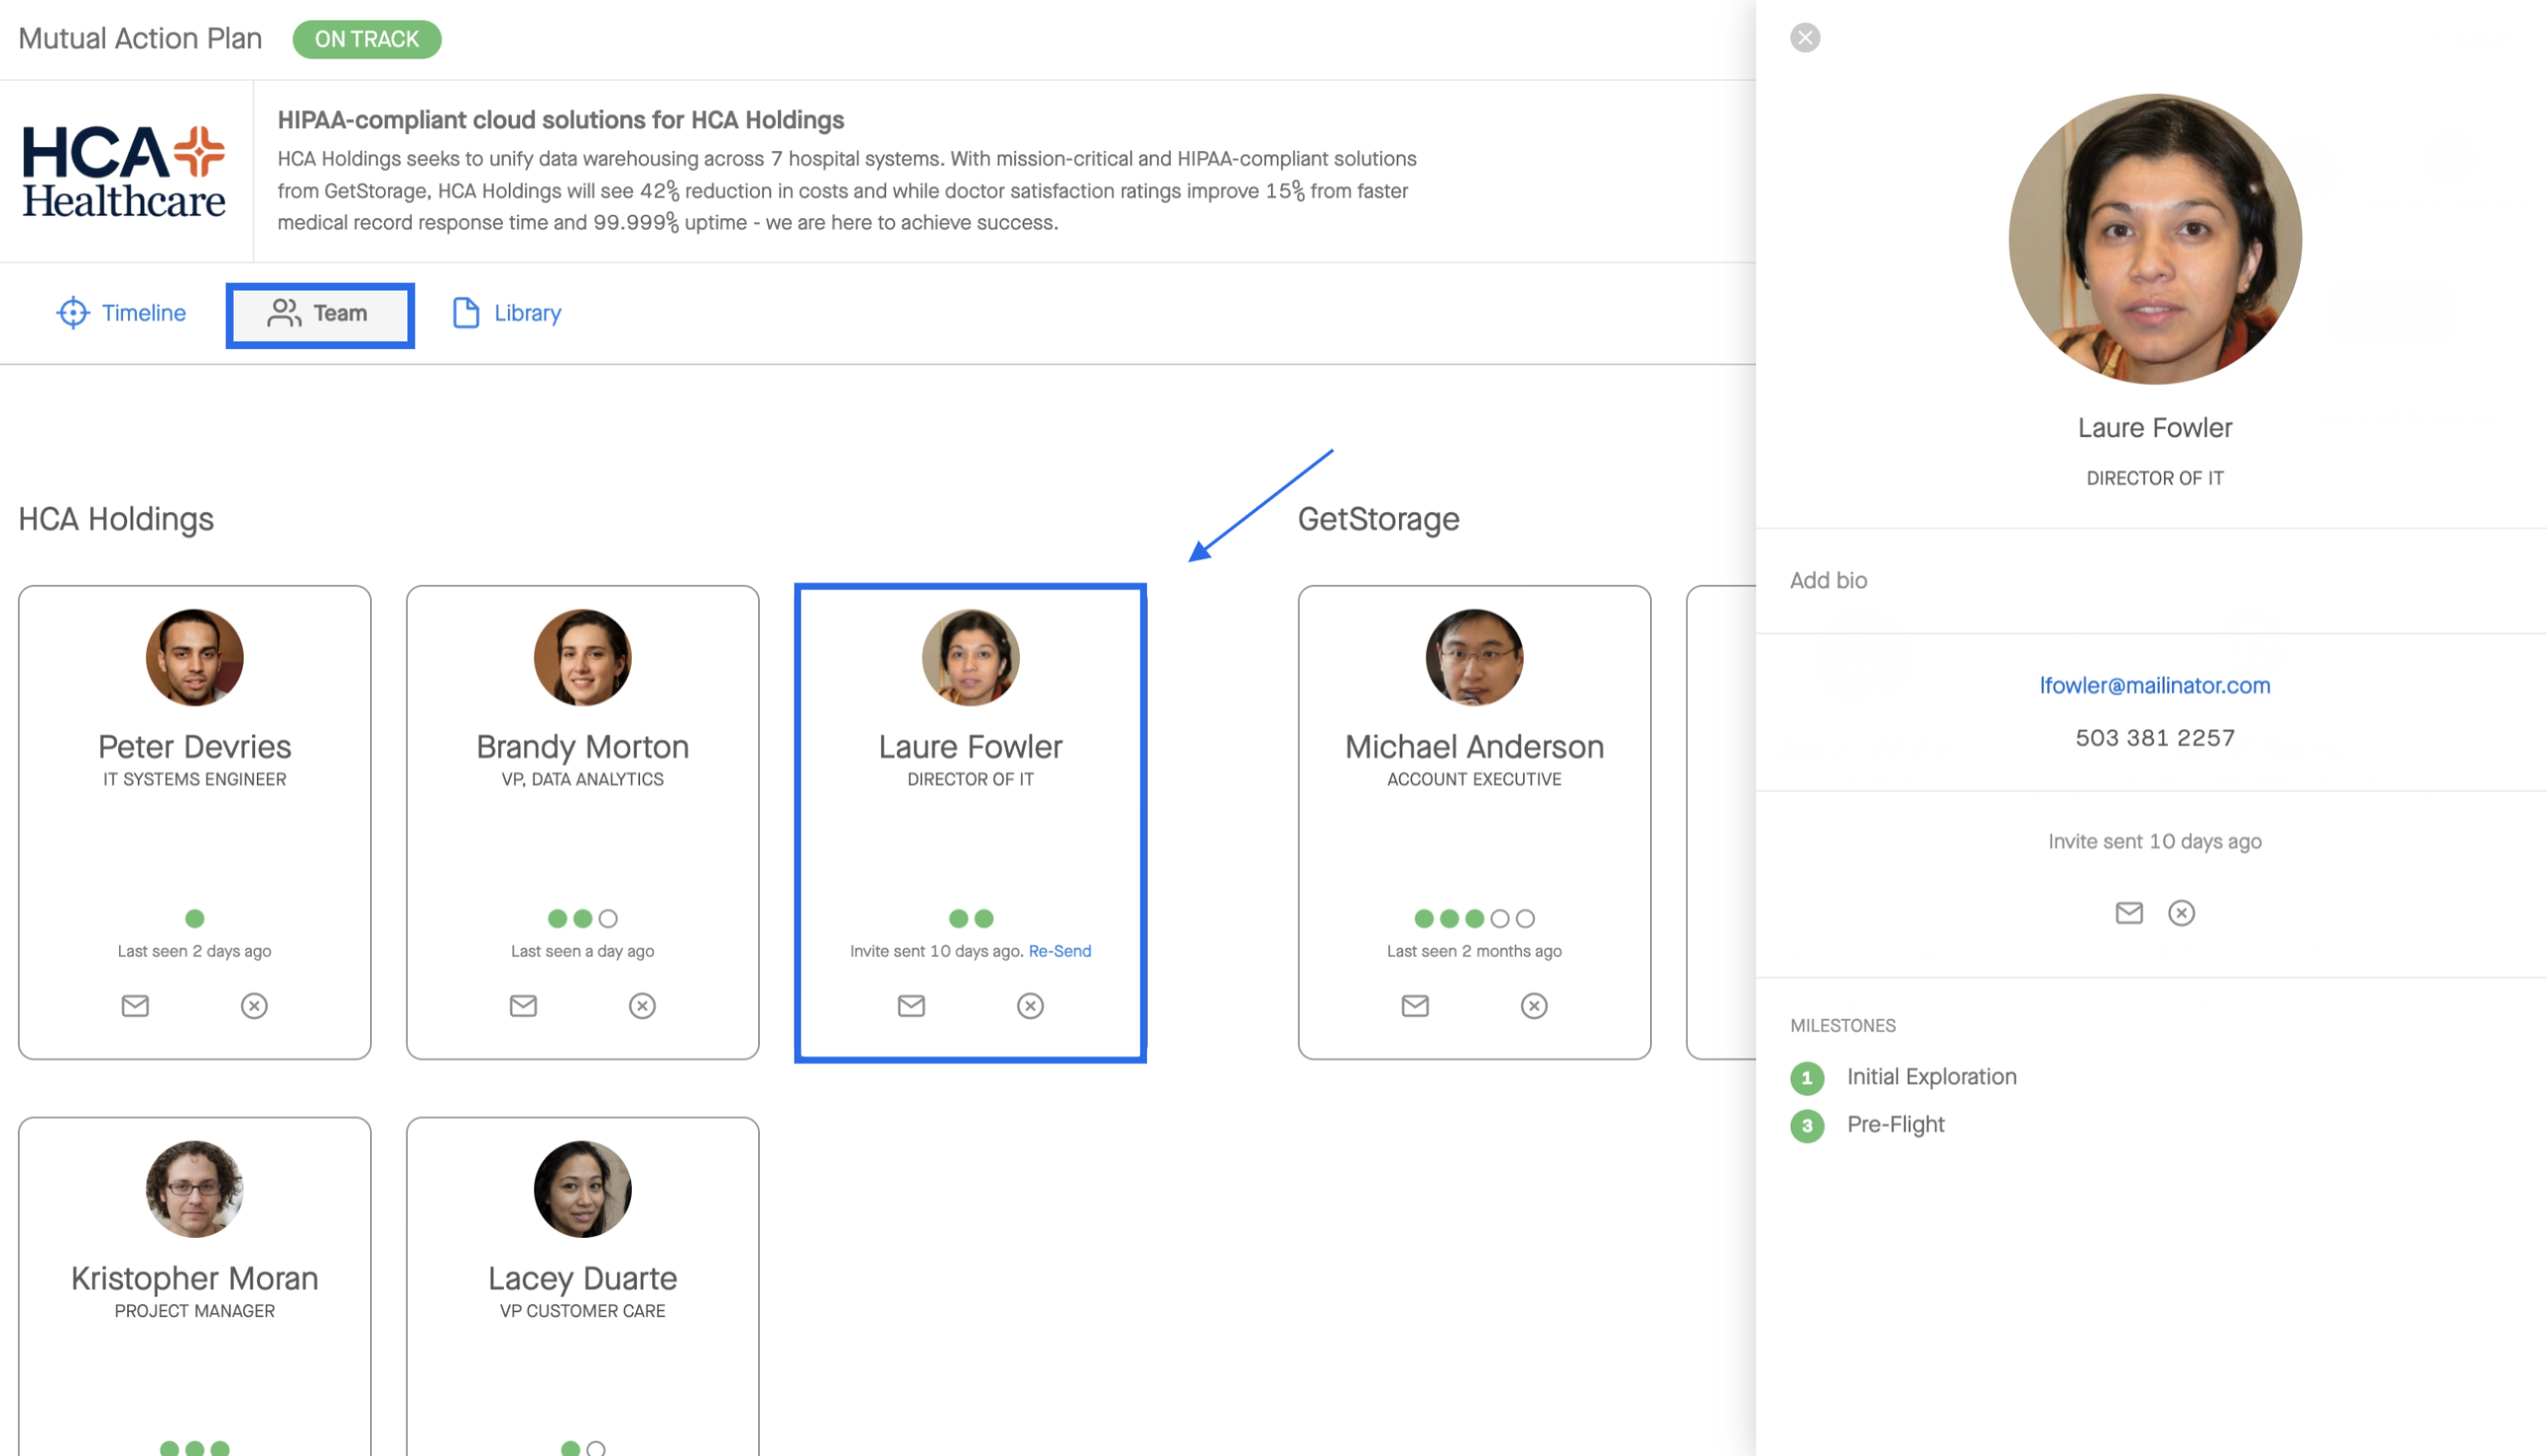Click the email icon on Peter Devries card
The image size is (2547, 1456).
click(135, 1005)
